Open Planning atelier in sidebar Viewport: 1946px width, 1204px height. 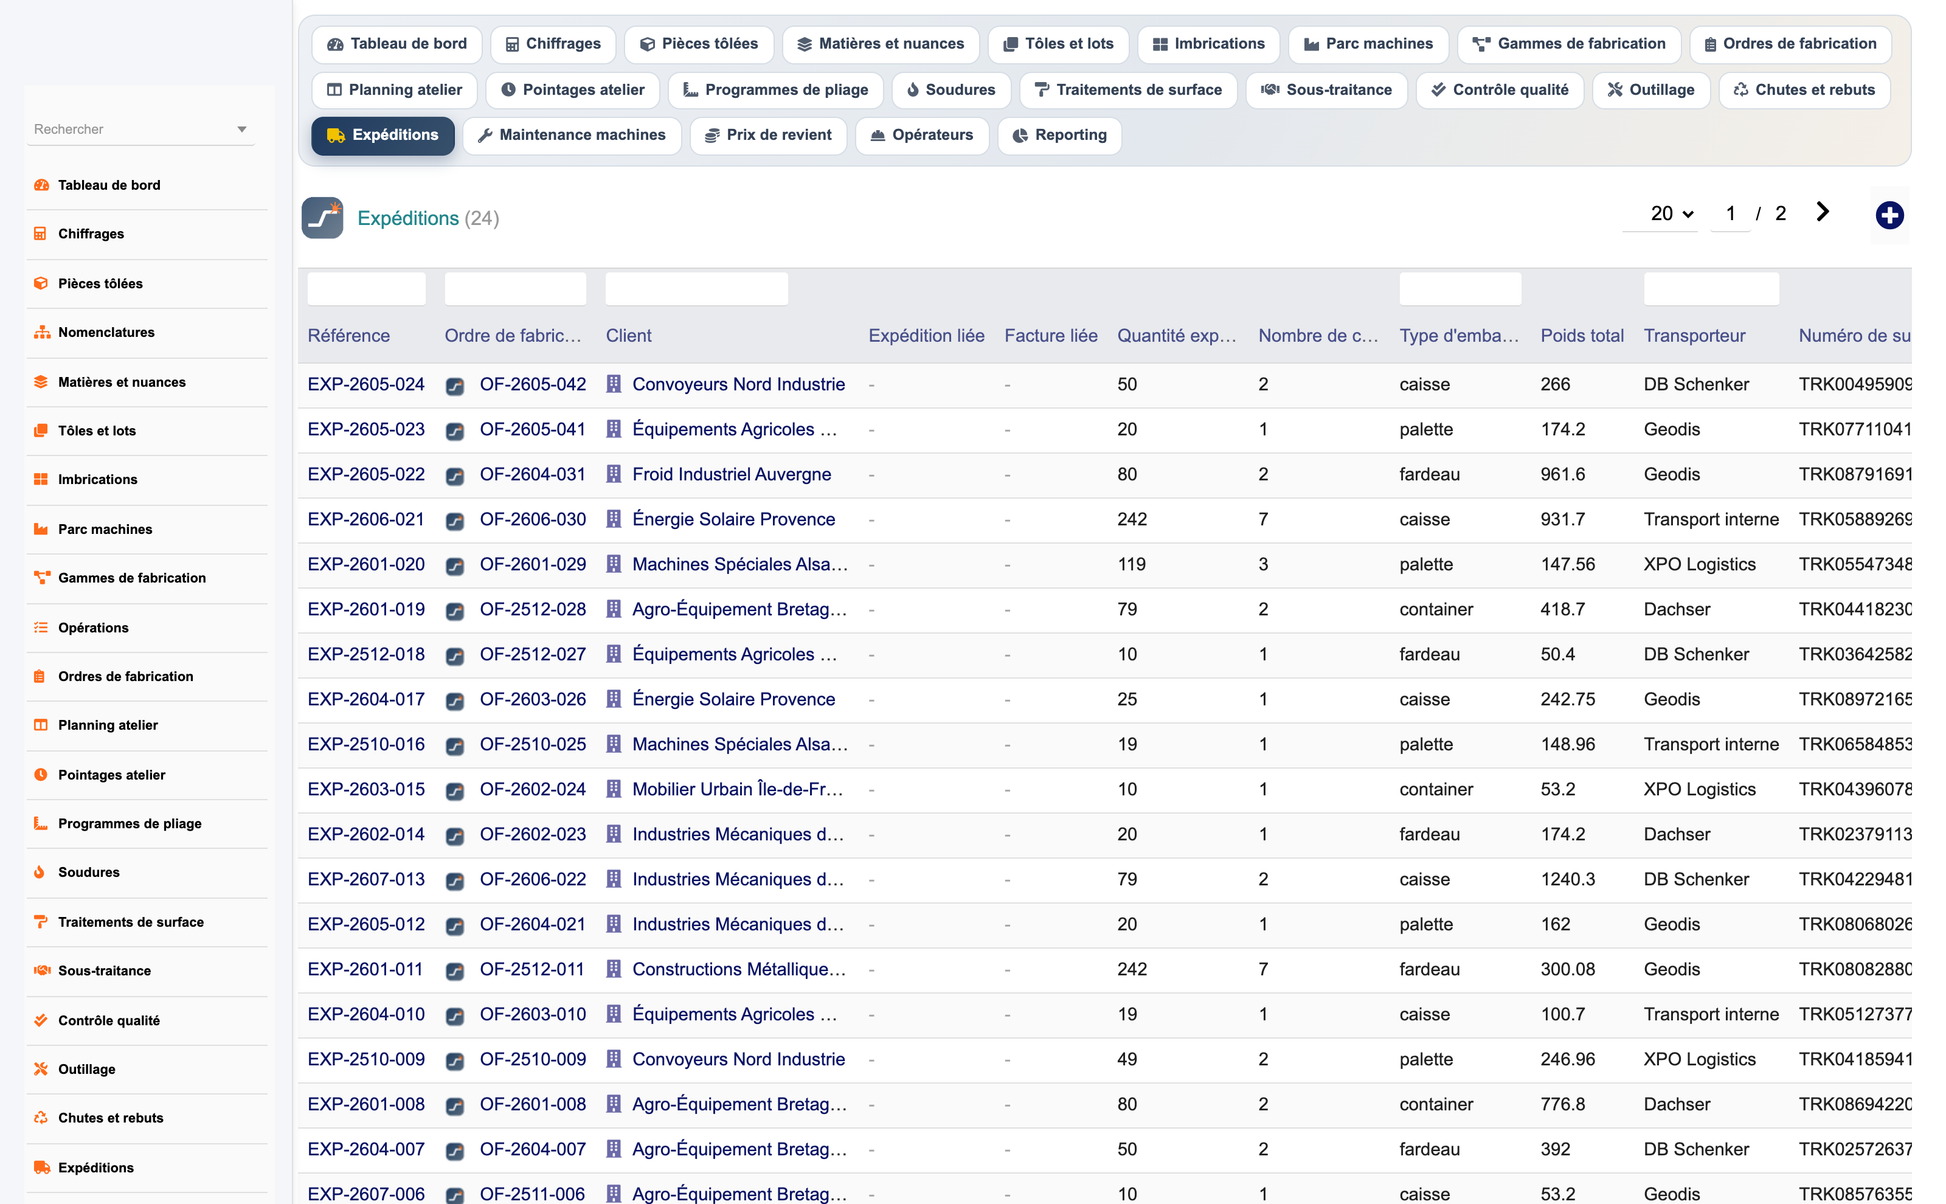(108, 726)
